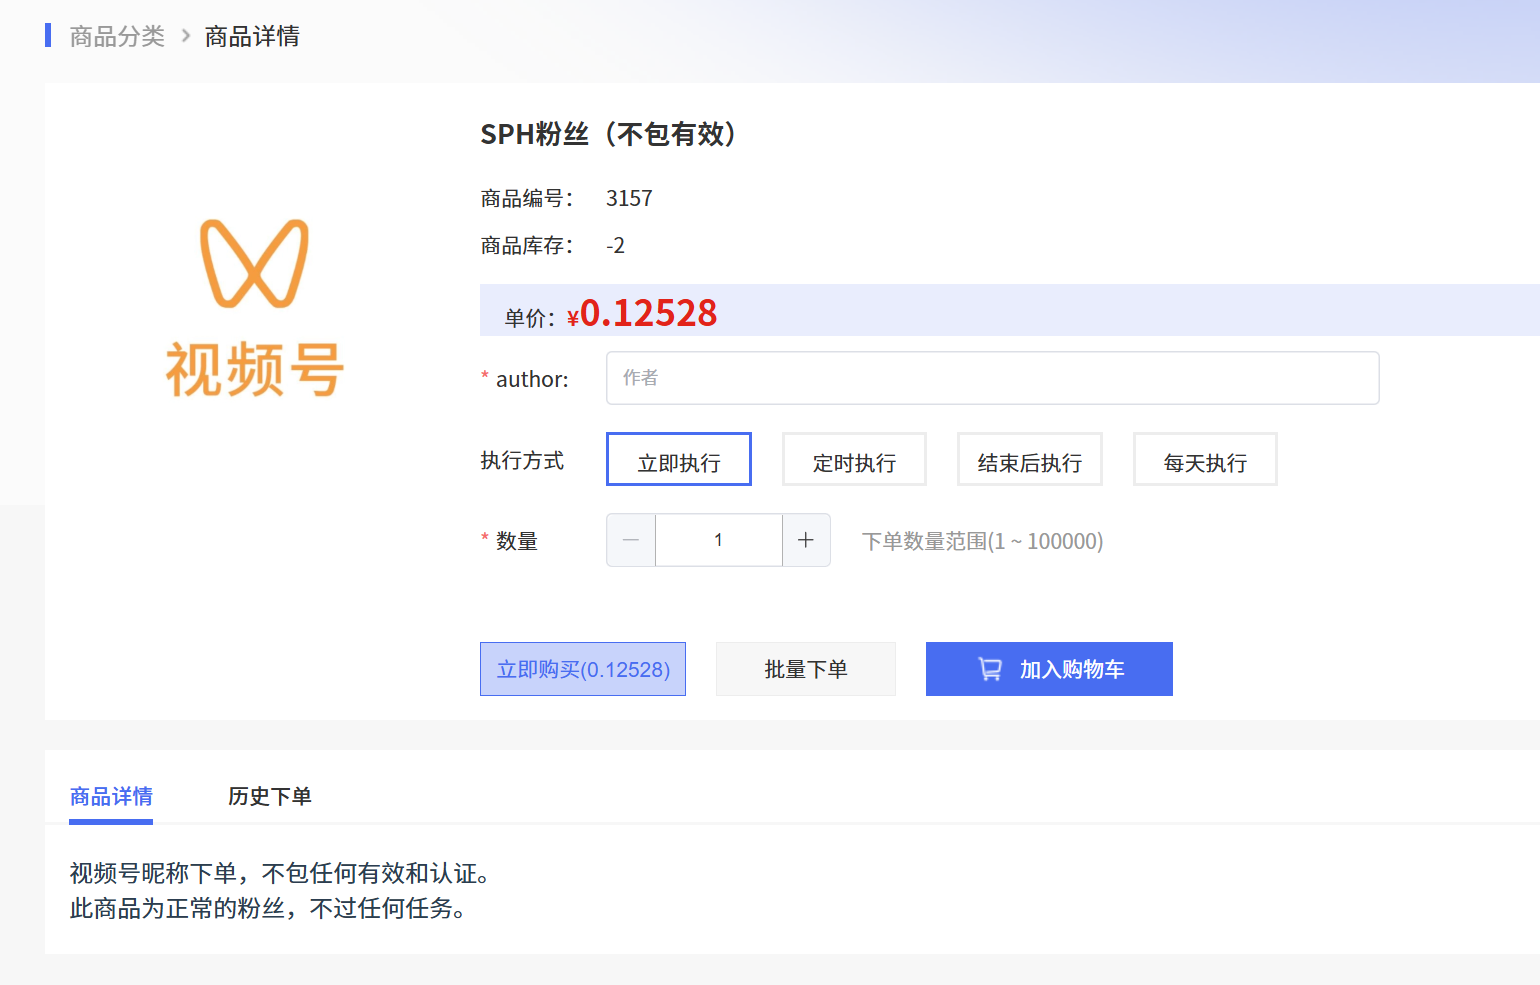This screenshot has width=1540, height=985.
Task: Focus the author input field
Action: tap(992, 378)
